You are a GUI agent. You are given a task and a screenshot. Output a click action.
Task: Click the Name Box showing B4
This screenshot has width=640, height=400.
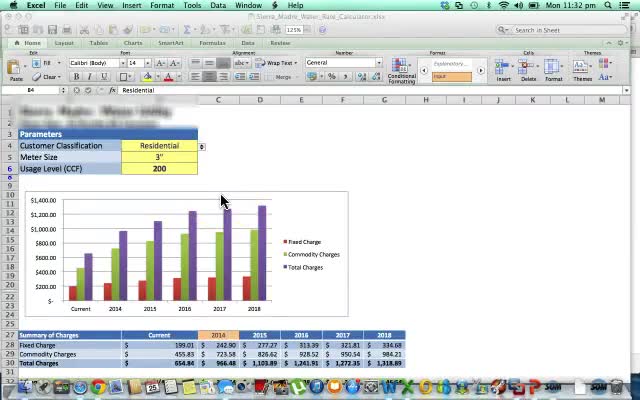[x=31, y=90]
